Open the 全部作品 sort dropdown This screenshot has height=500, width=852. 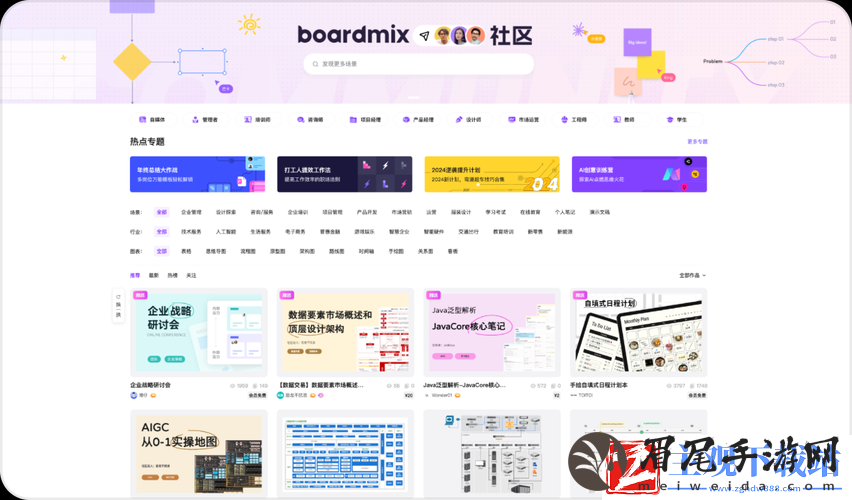click(692, 276)
